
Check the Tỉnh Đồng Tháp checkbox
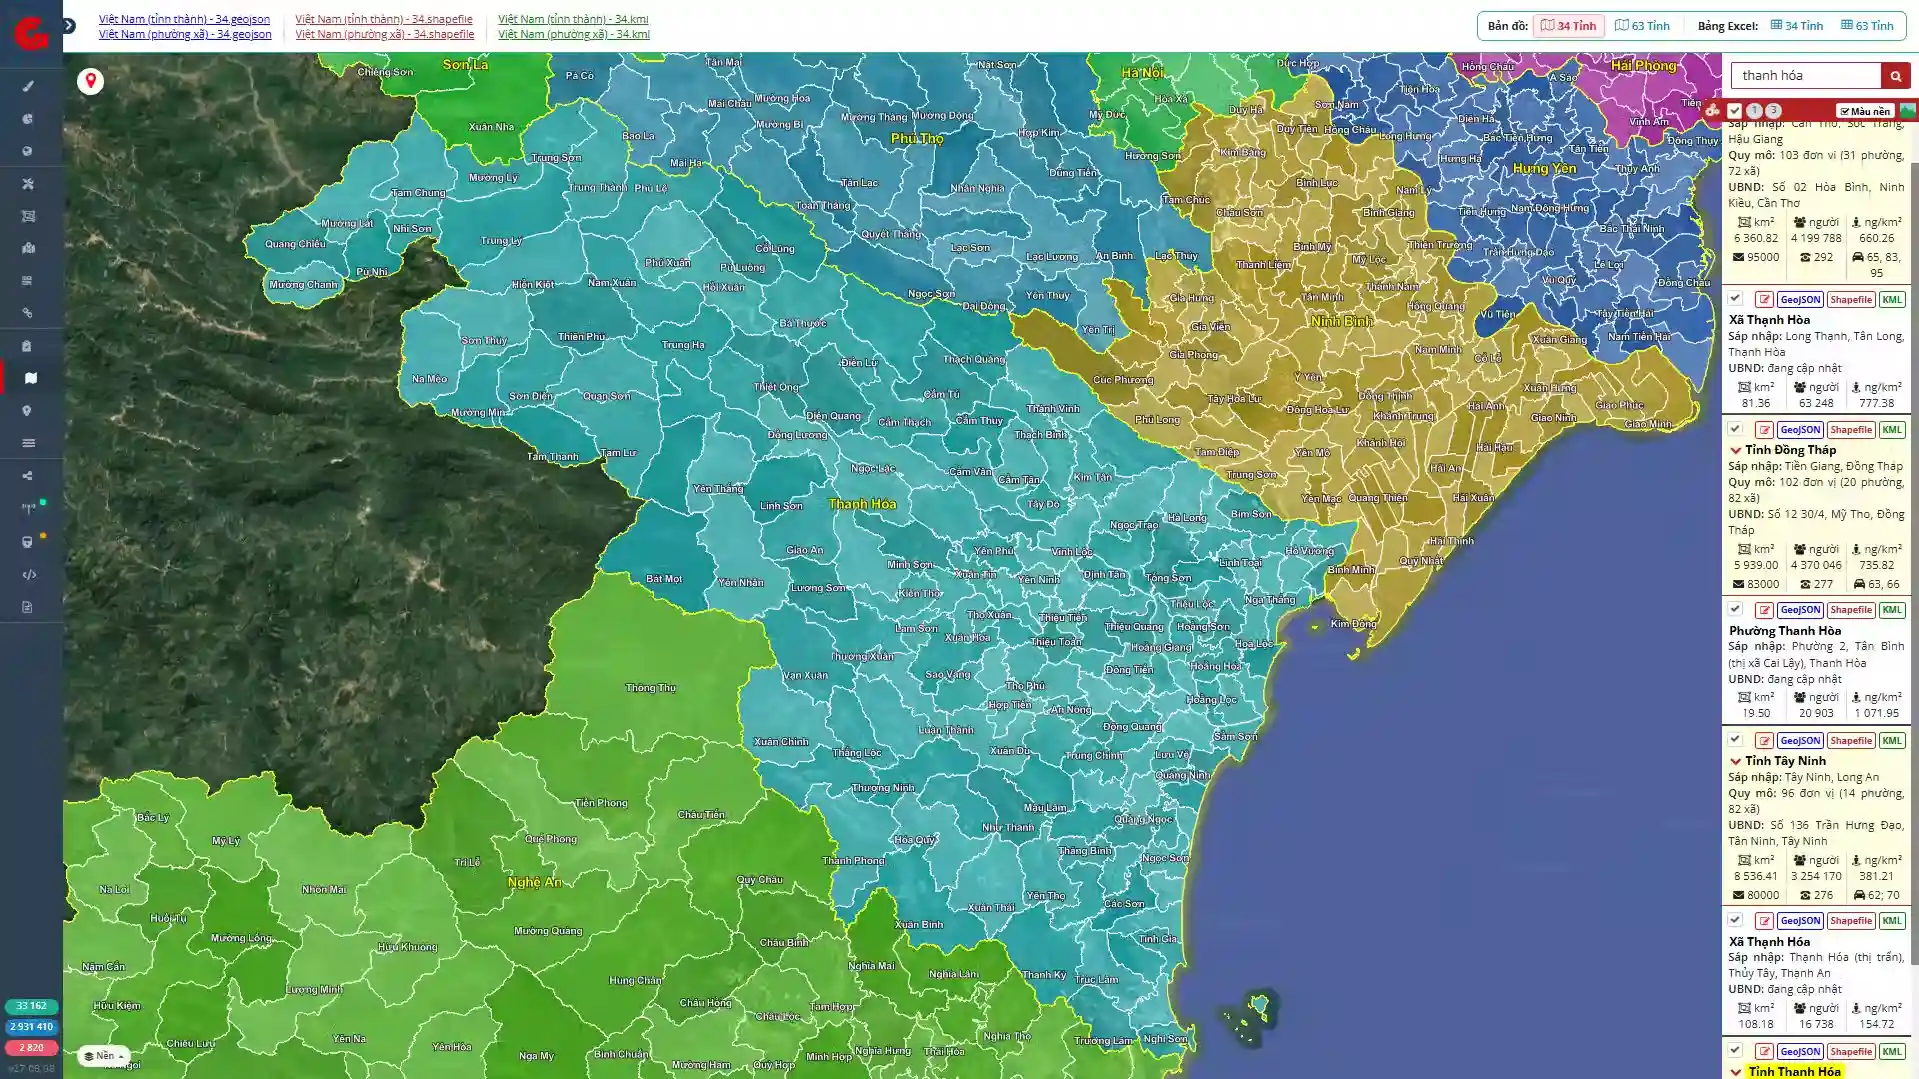coord(1735,429)
